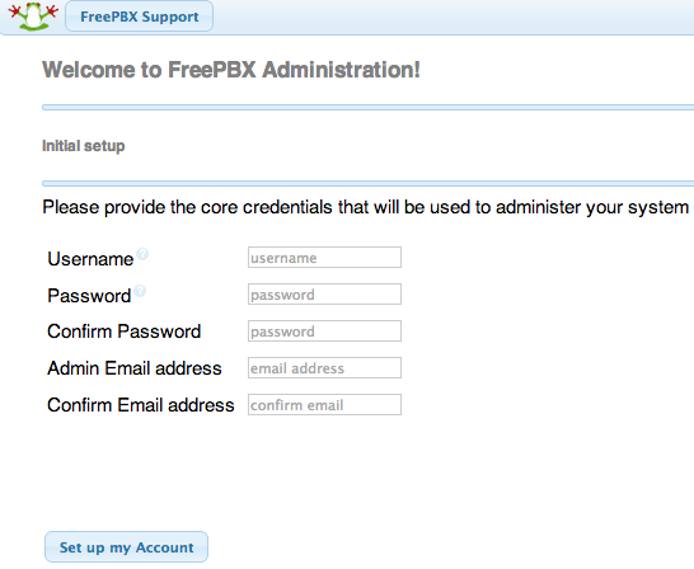Select the Confirm Password input field
694x569 pixels.
324,332
